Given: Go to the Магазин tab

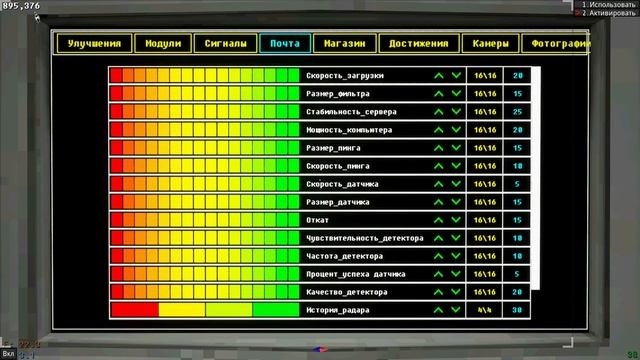Looking at the screenshot, I should click(344, 44).
